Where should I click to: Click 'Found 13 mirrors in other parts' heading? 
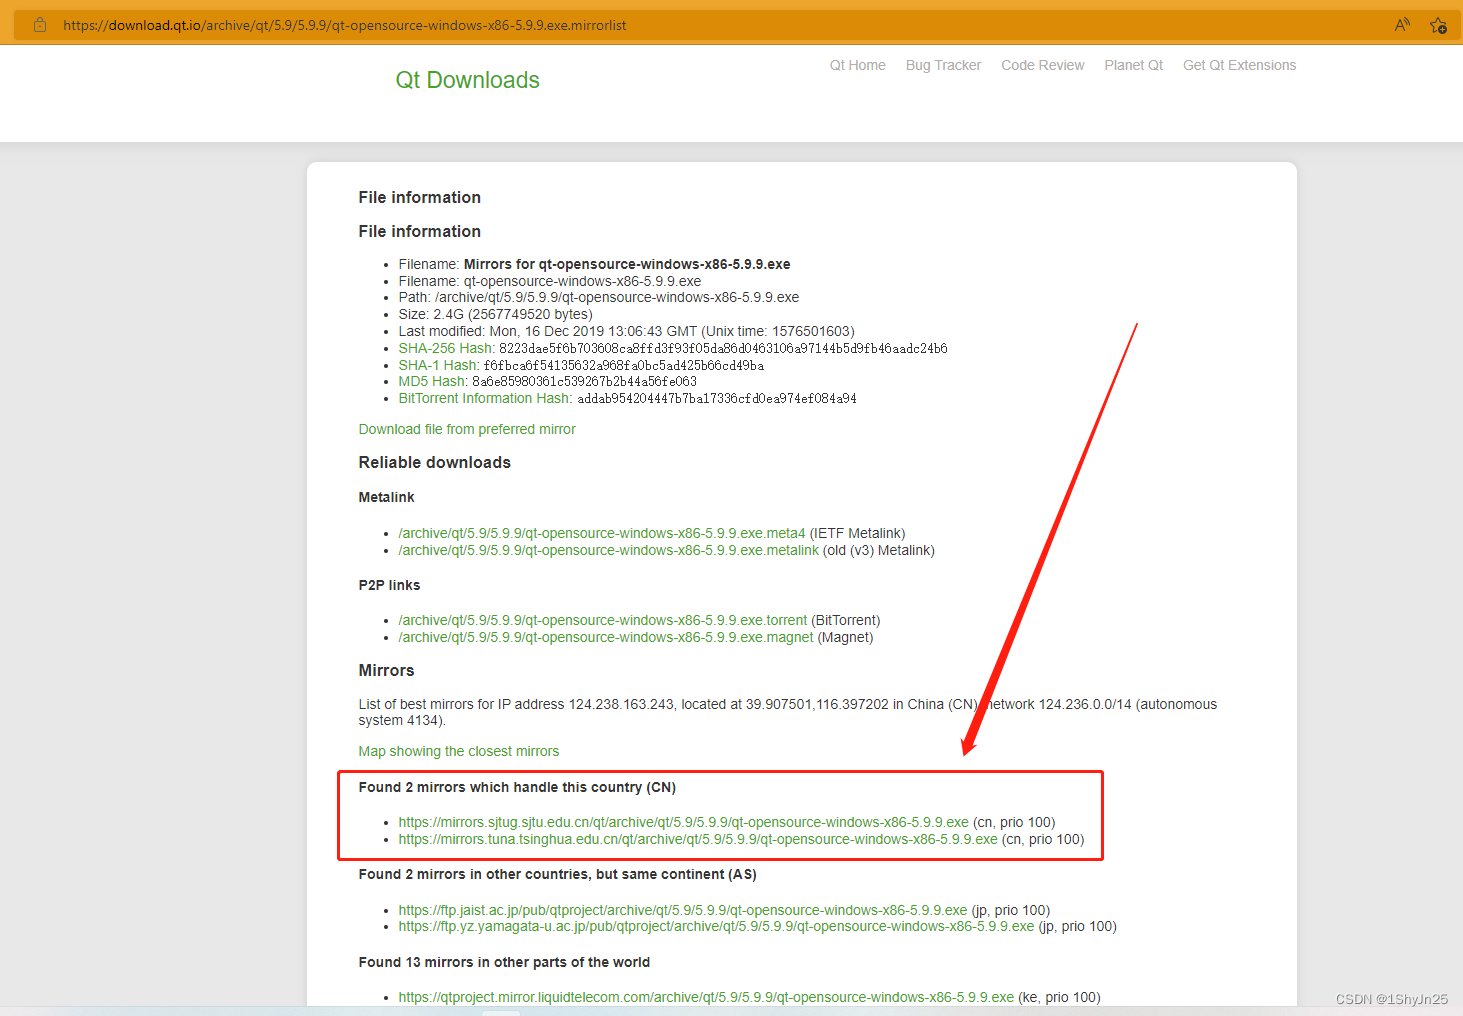click(x=504, y=962)
